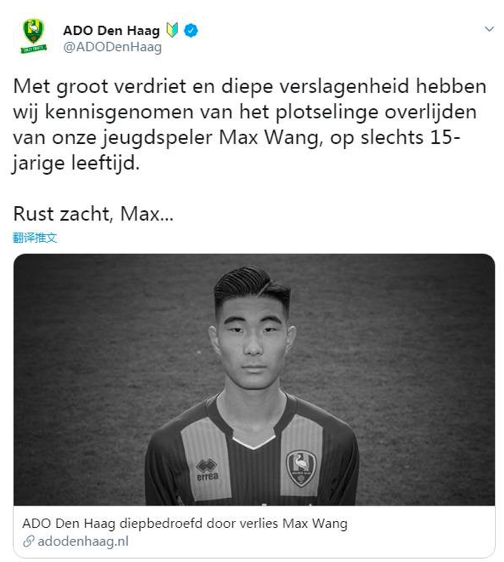
Task: Click the ADO Den Haag crest avatar
Action: click(x=34, y=37)
